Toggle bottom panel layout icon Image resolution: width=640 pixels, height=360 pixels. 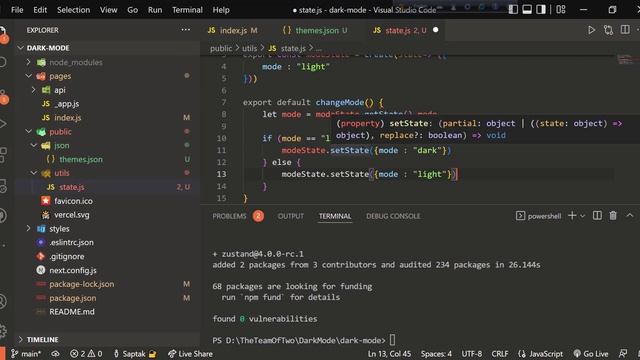(x=527, y=9)
